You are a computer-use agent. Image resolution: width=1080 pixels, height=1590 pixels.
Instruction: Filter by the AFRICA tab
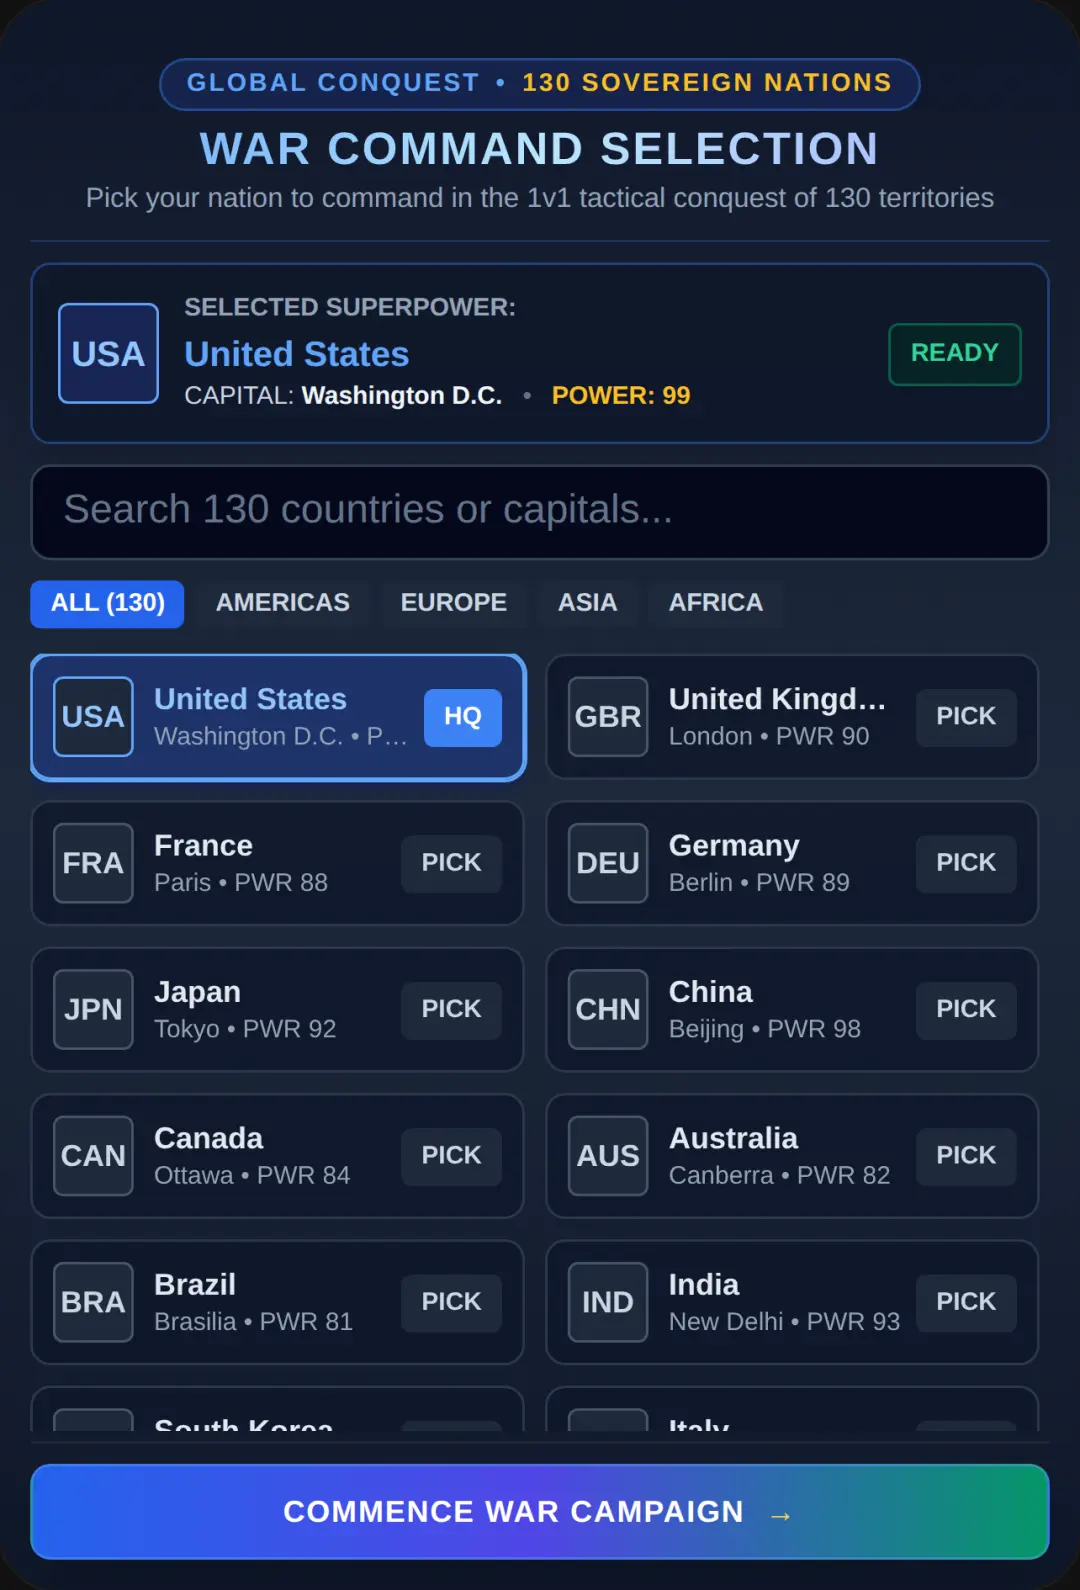[x=716, y=603]
